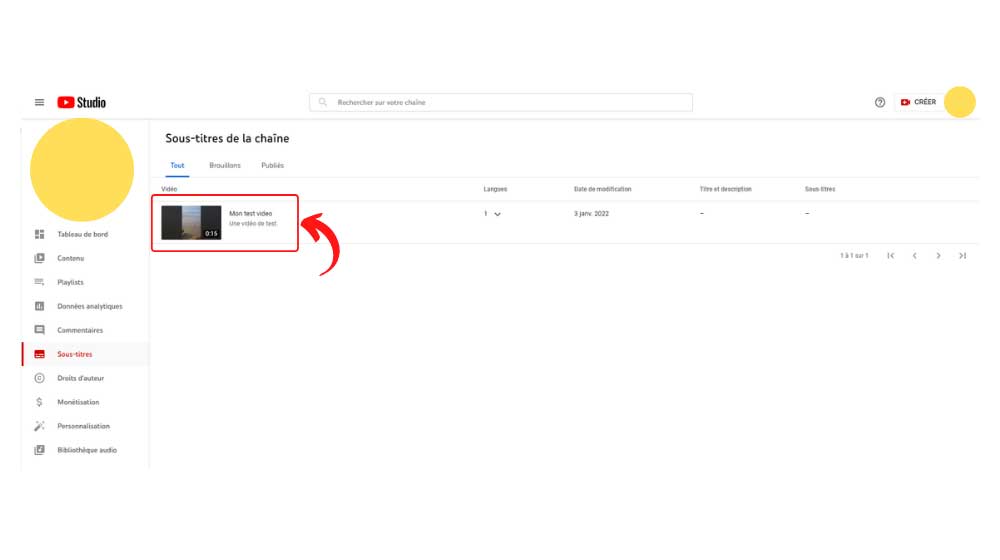Focus the Rechercher sur votre chaîne field
The height and width of the screenshot is (560, 1000).
pos(501,102)
